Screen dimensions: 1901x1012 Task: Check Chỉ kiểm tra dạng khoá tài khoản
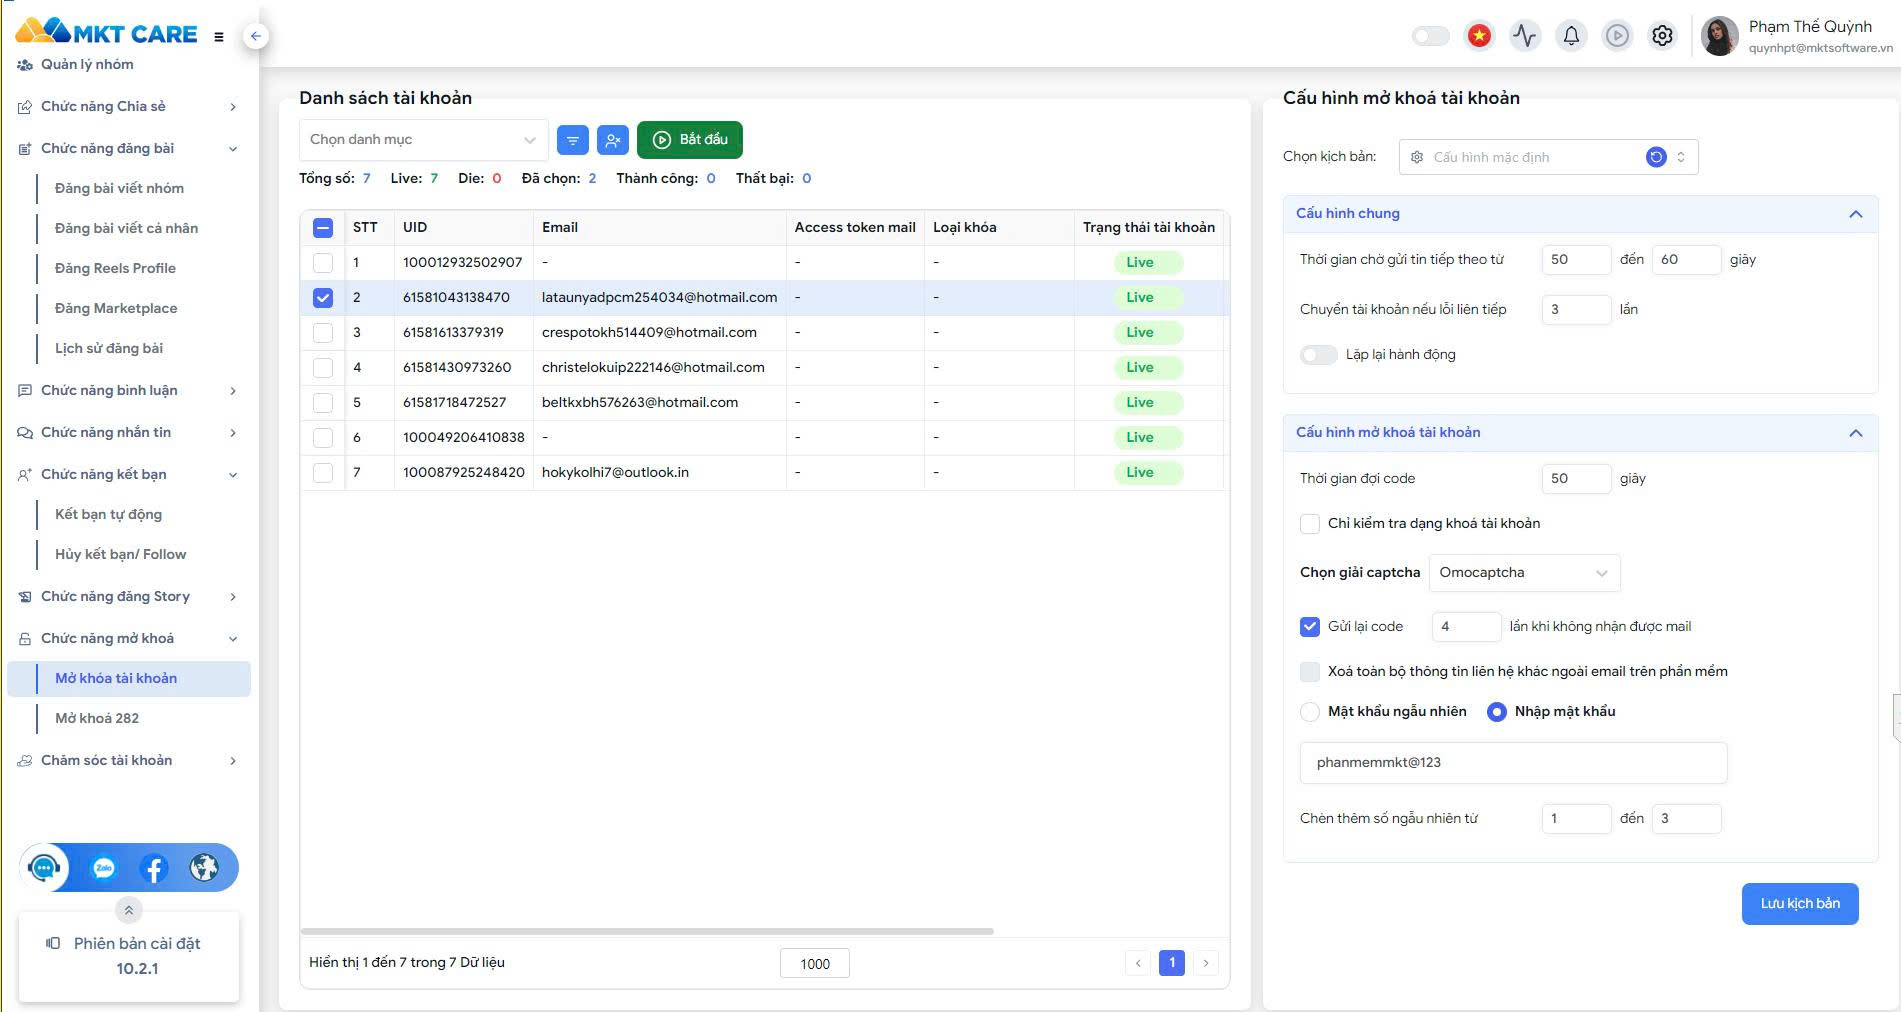[1310, 524]
